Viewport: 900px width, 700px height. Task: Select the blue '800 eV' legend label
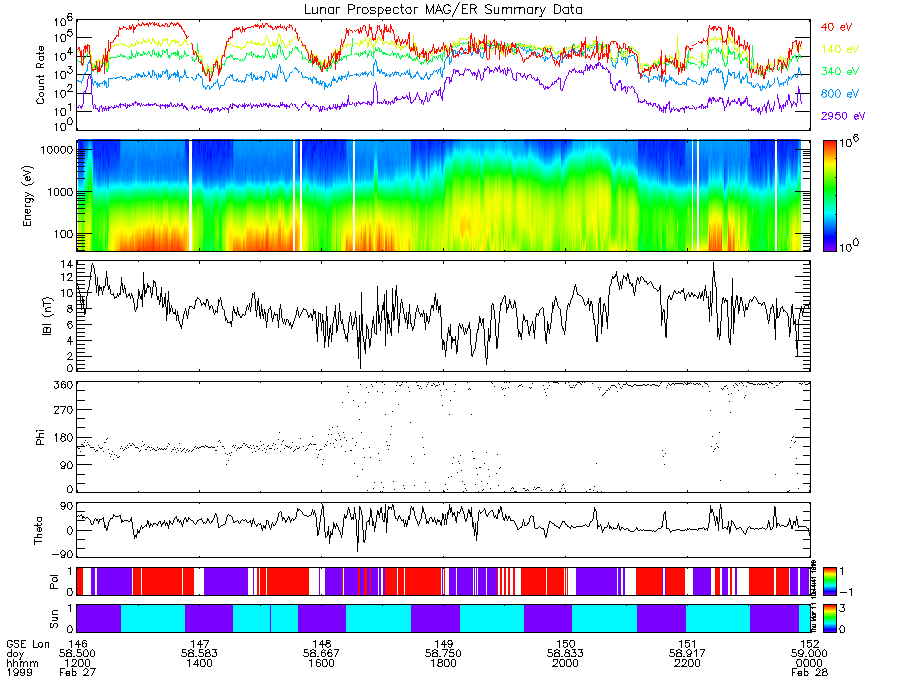point(839,94)
